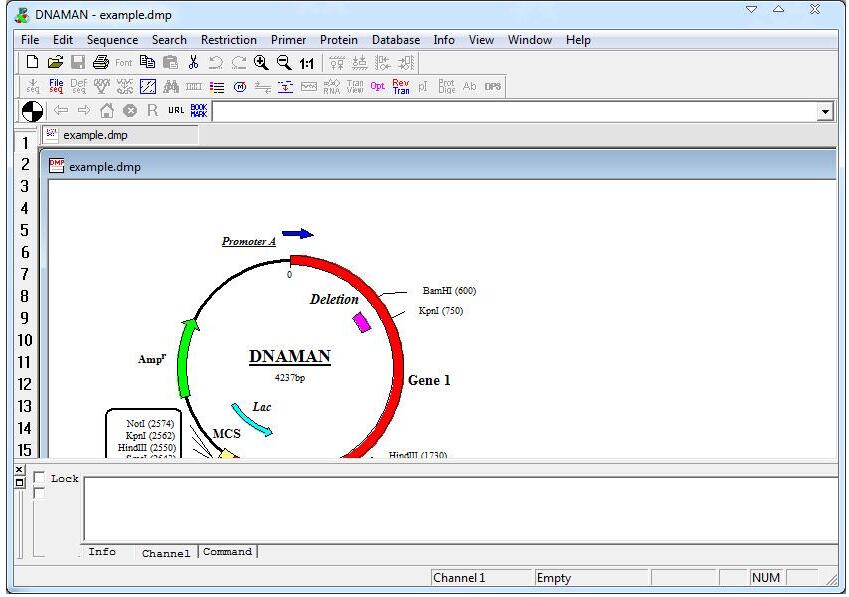Click the diagonal dot-plot box icon
The height and width of the screenshot is (597, 849).
point(148,87)
